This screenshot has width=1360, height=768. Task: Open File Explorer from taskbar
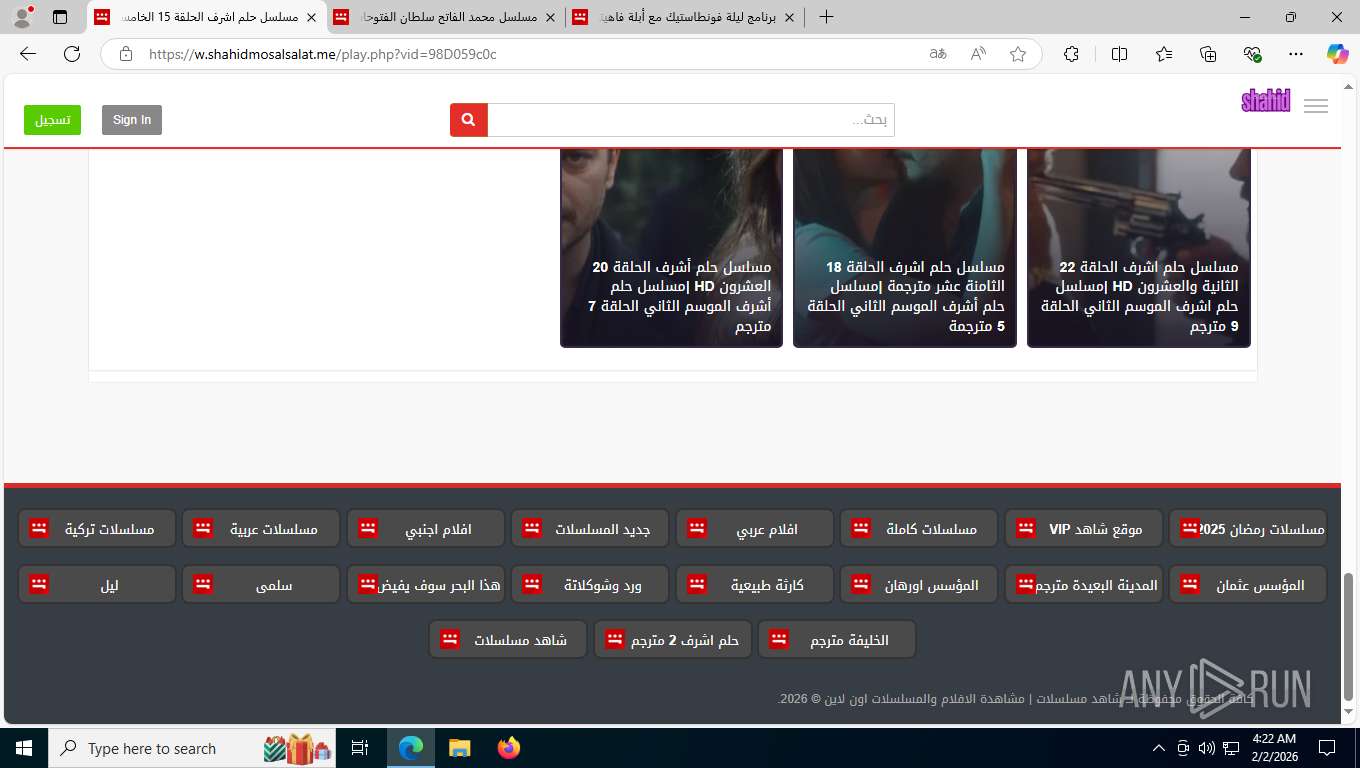tap(459, 748)
